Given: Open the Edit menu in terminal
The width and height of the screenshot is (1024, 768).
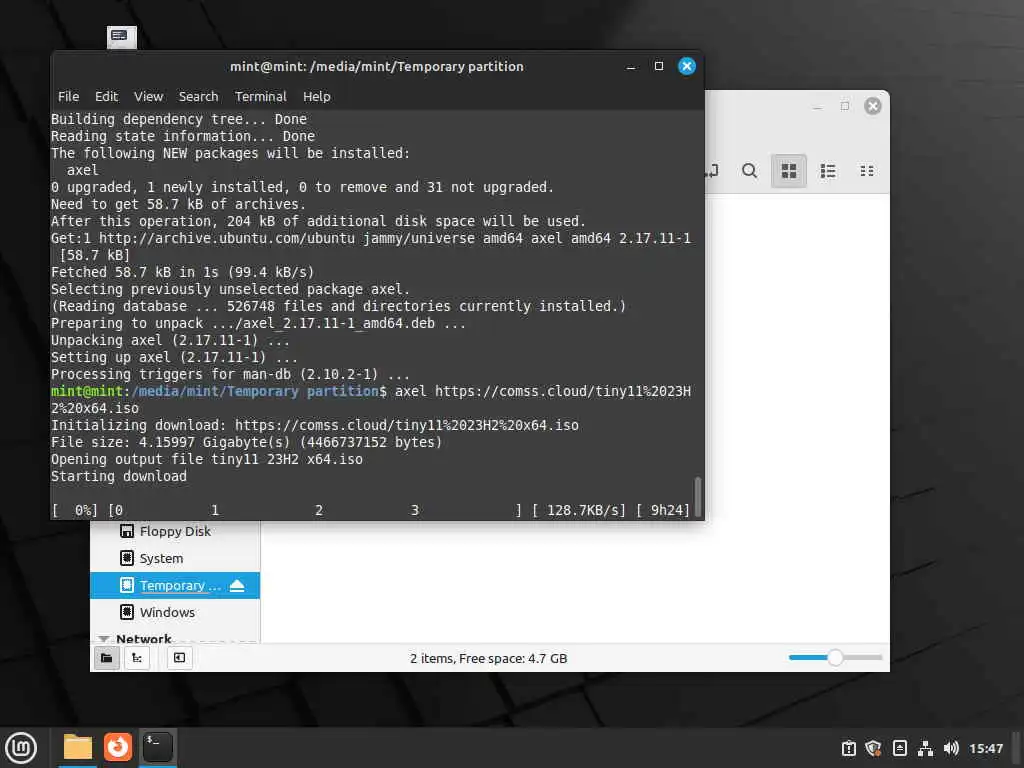Looking at the screenshot, I should [x=106, y=97].
